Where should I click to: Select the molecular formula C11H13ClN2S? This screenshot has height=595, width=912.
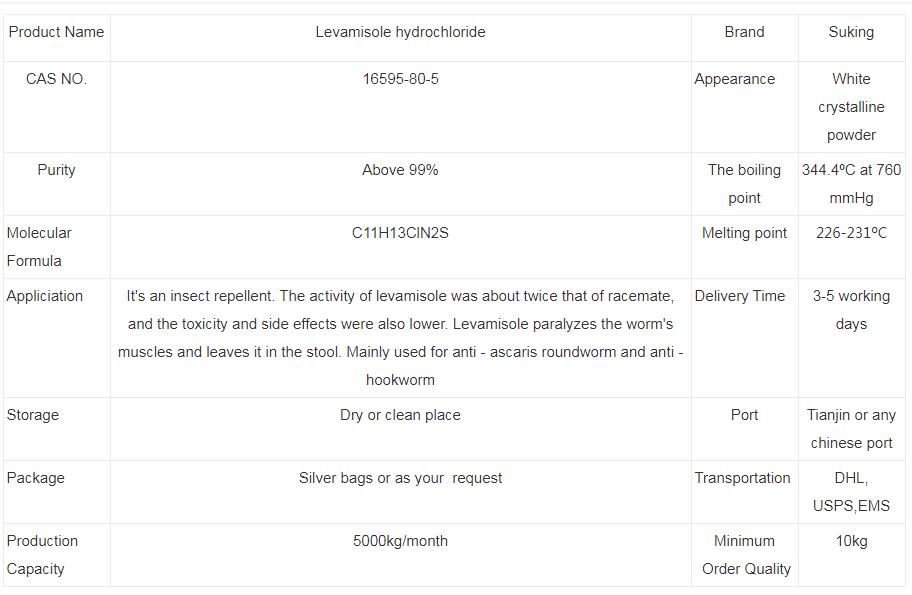click(400, 233)
